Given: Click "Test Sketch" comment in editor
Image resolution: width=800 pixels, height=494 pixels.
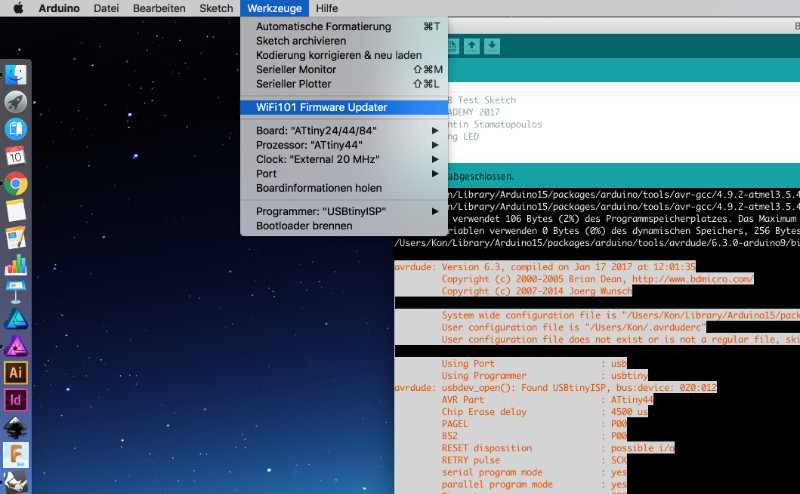Looking at the screenshot, I should [x=487, y=100].
